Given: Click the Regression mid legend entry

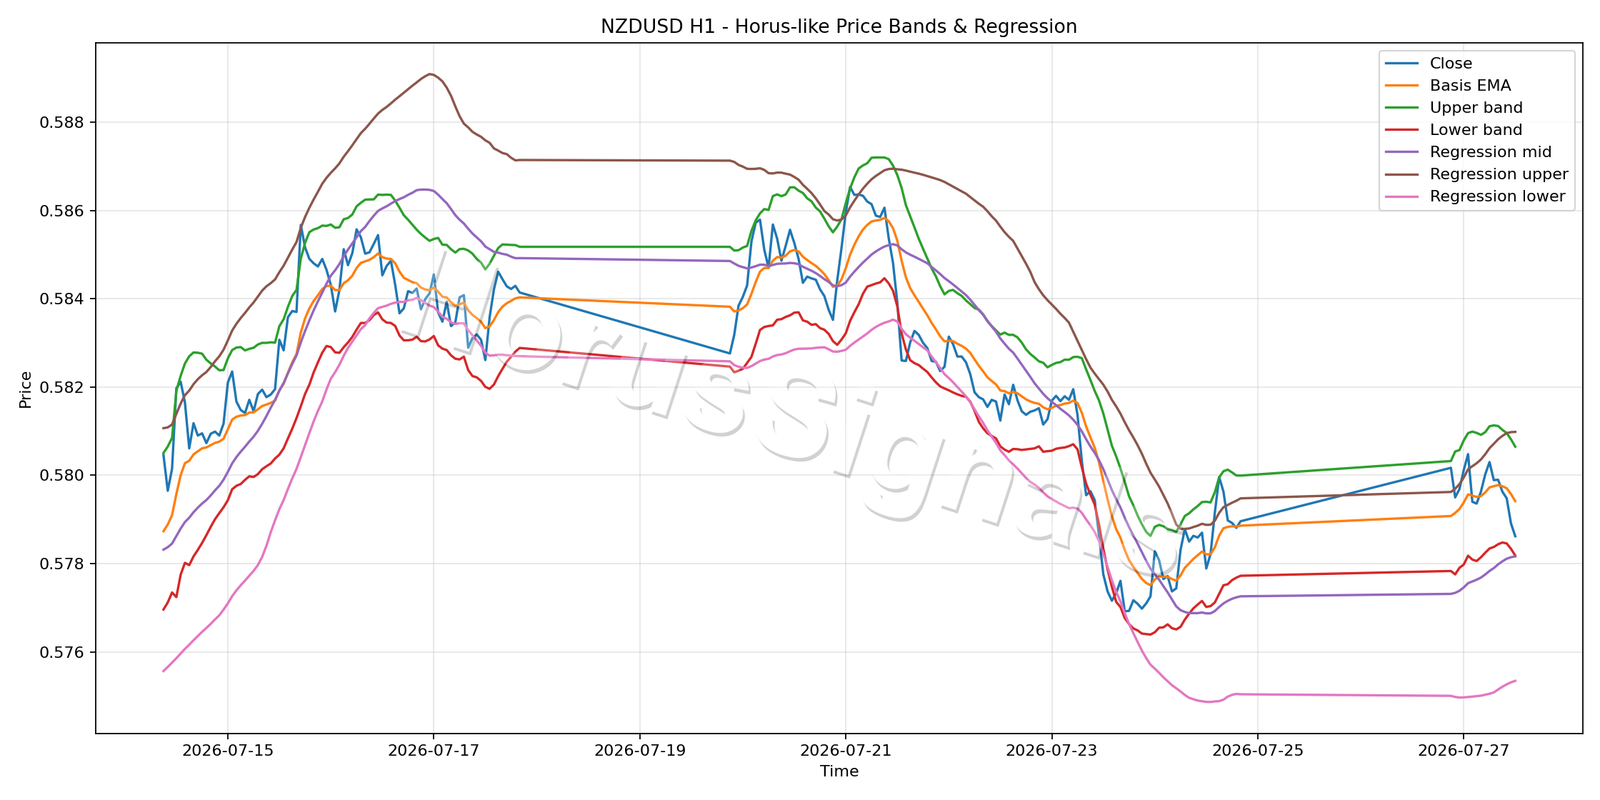Looking at the screenshot, I should 1491,152.
